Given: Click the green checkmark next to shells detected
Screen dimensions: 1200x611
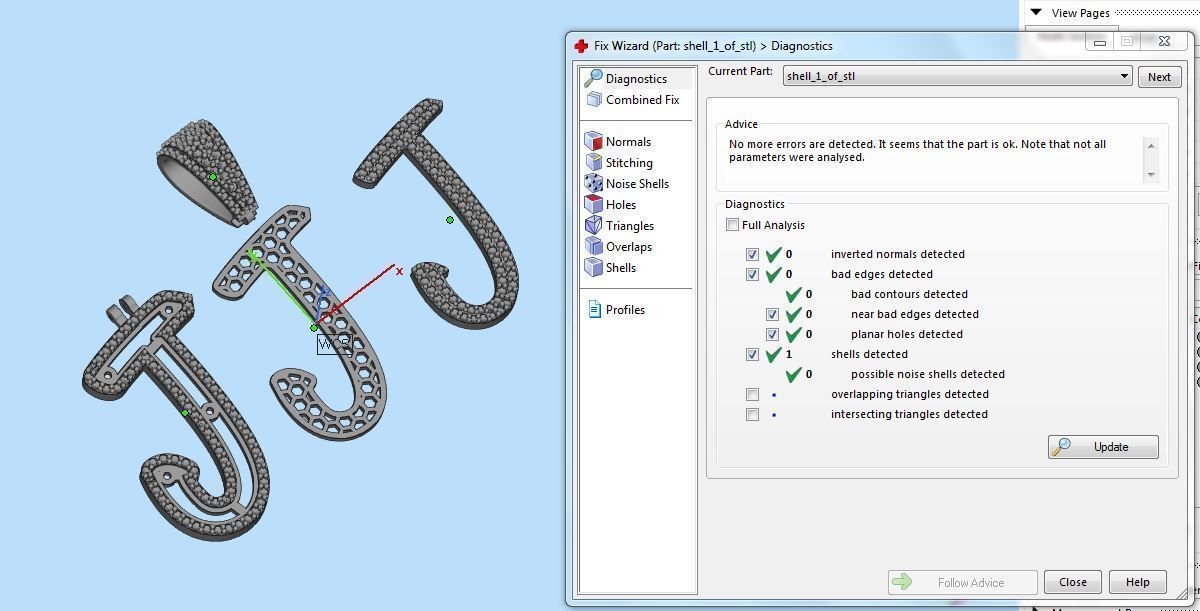Looking at the screenshot, I should [773, 354].
